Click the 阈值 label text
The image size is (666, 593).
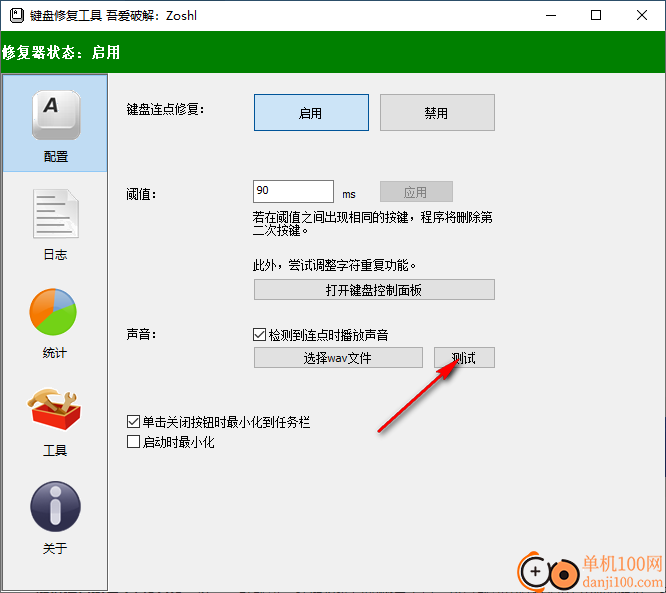tap(141, 195)
